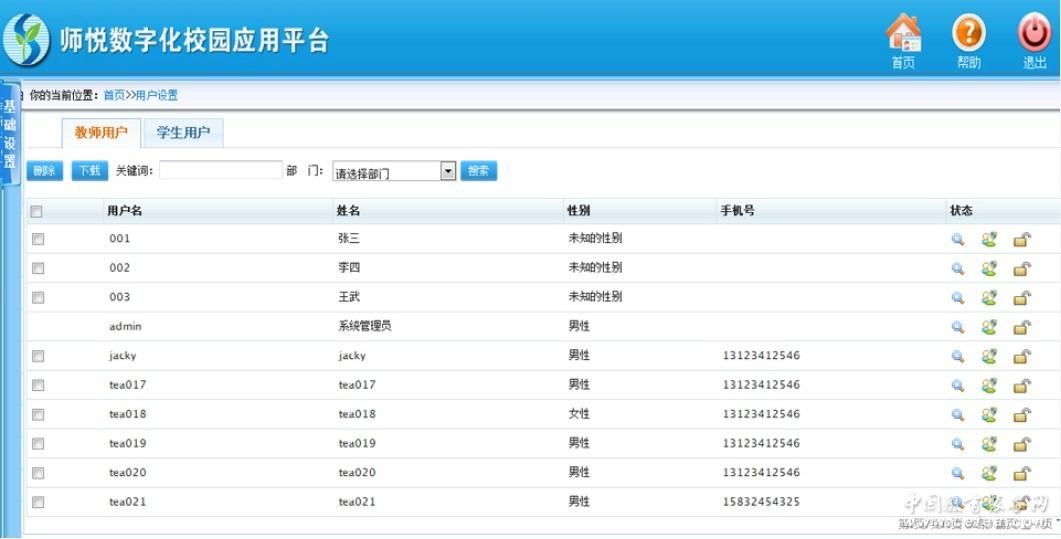
Task: Click magnifier view icon for user 001
Action: (x=957, y=240)
